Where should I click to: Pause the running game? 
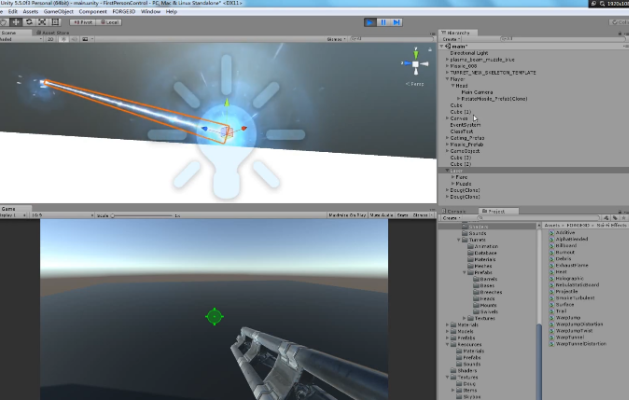coord(383,22)
